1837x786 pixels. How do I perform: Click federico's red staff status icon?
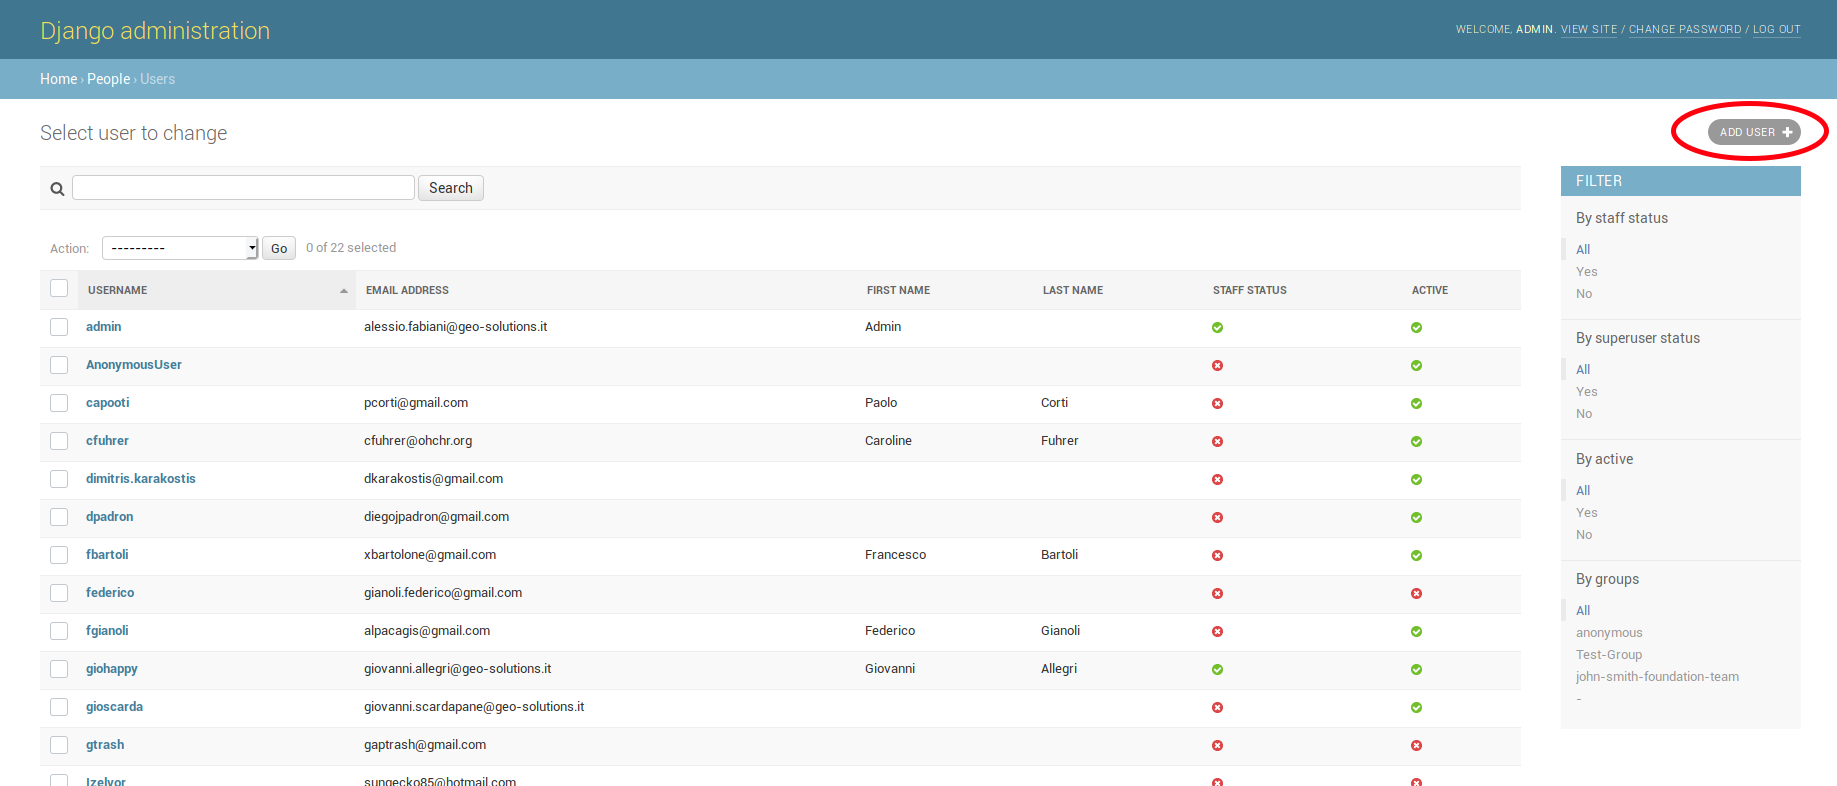tap(1217, 594)
